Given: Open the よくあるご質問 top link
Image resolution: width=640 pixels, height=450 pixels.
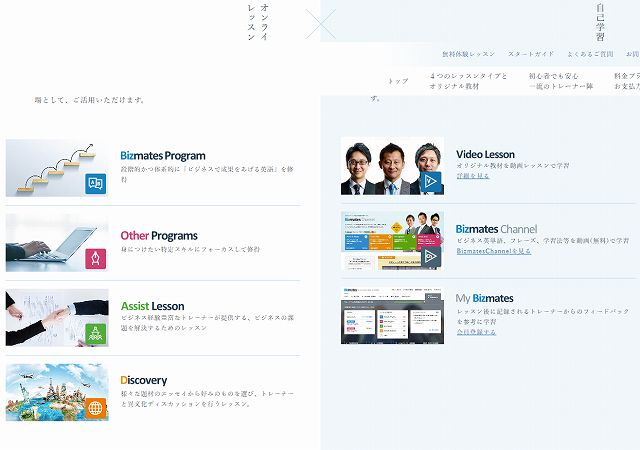Looking at the screenshot, I should (x=590, y=54).
